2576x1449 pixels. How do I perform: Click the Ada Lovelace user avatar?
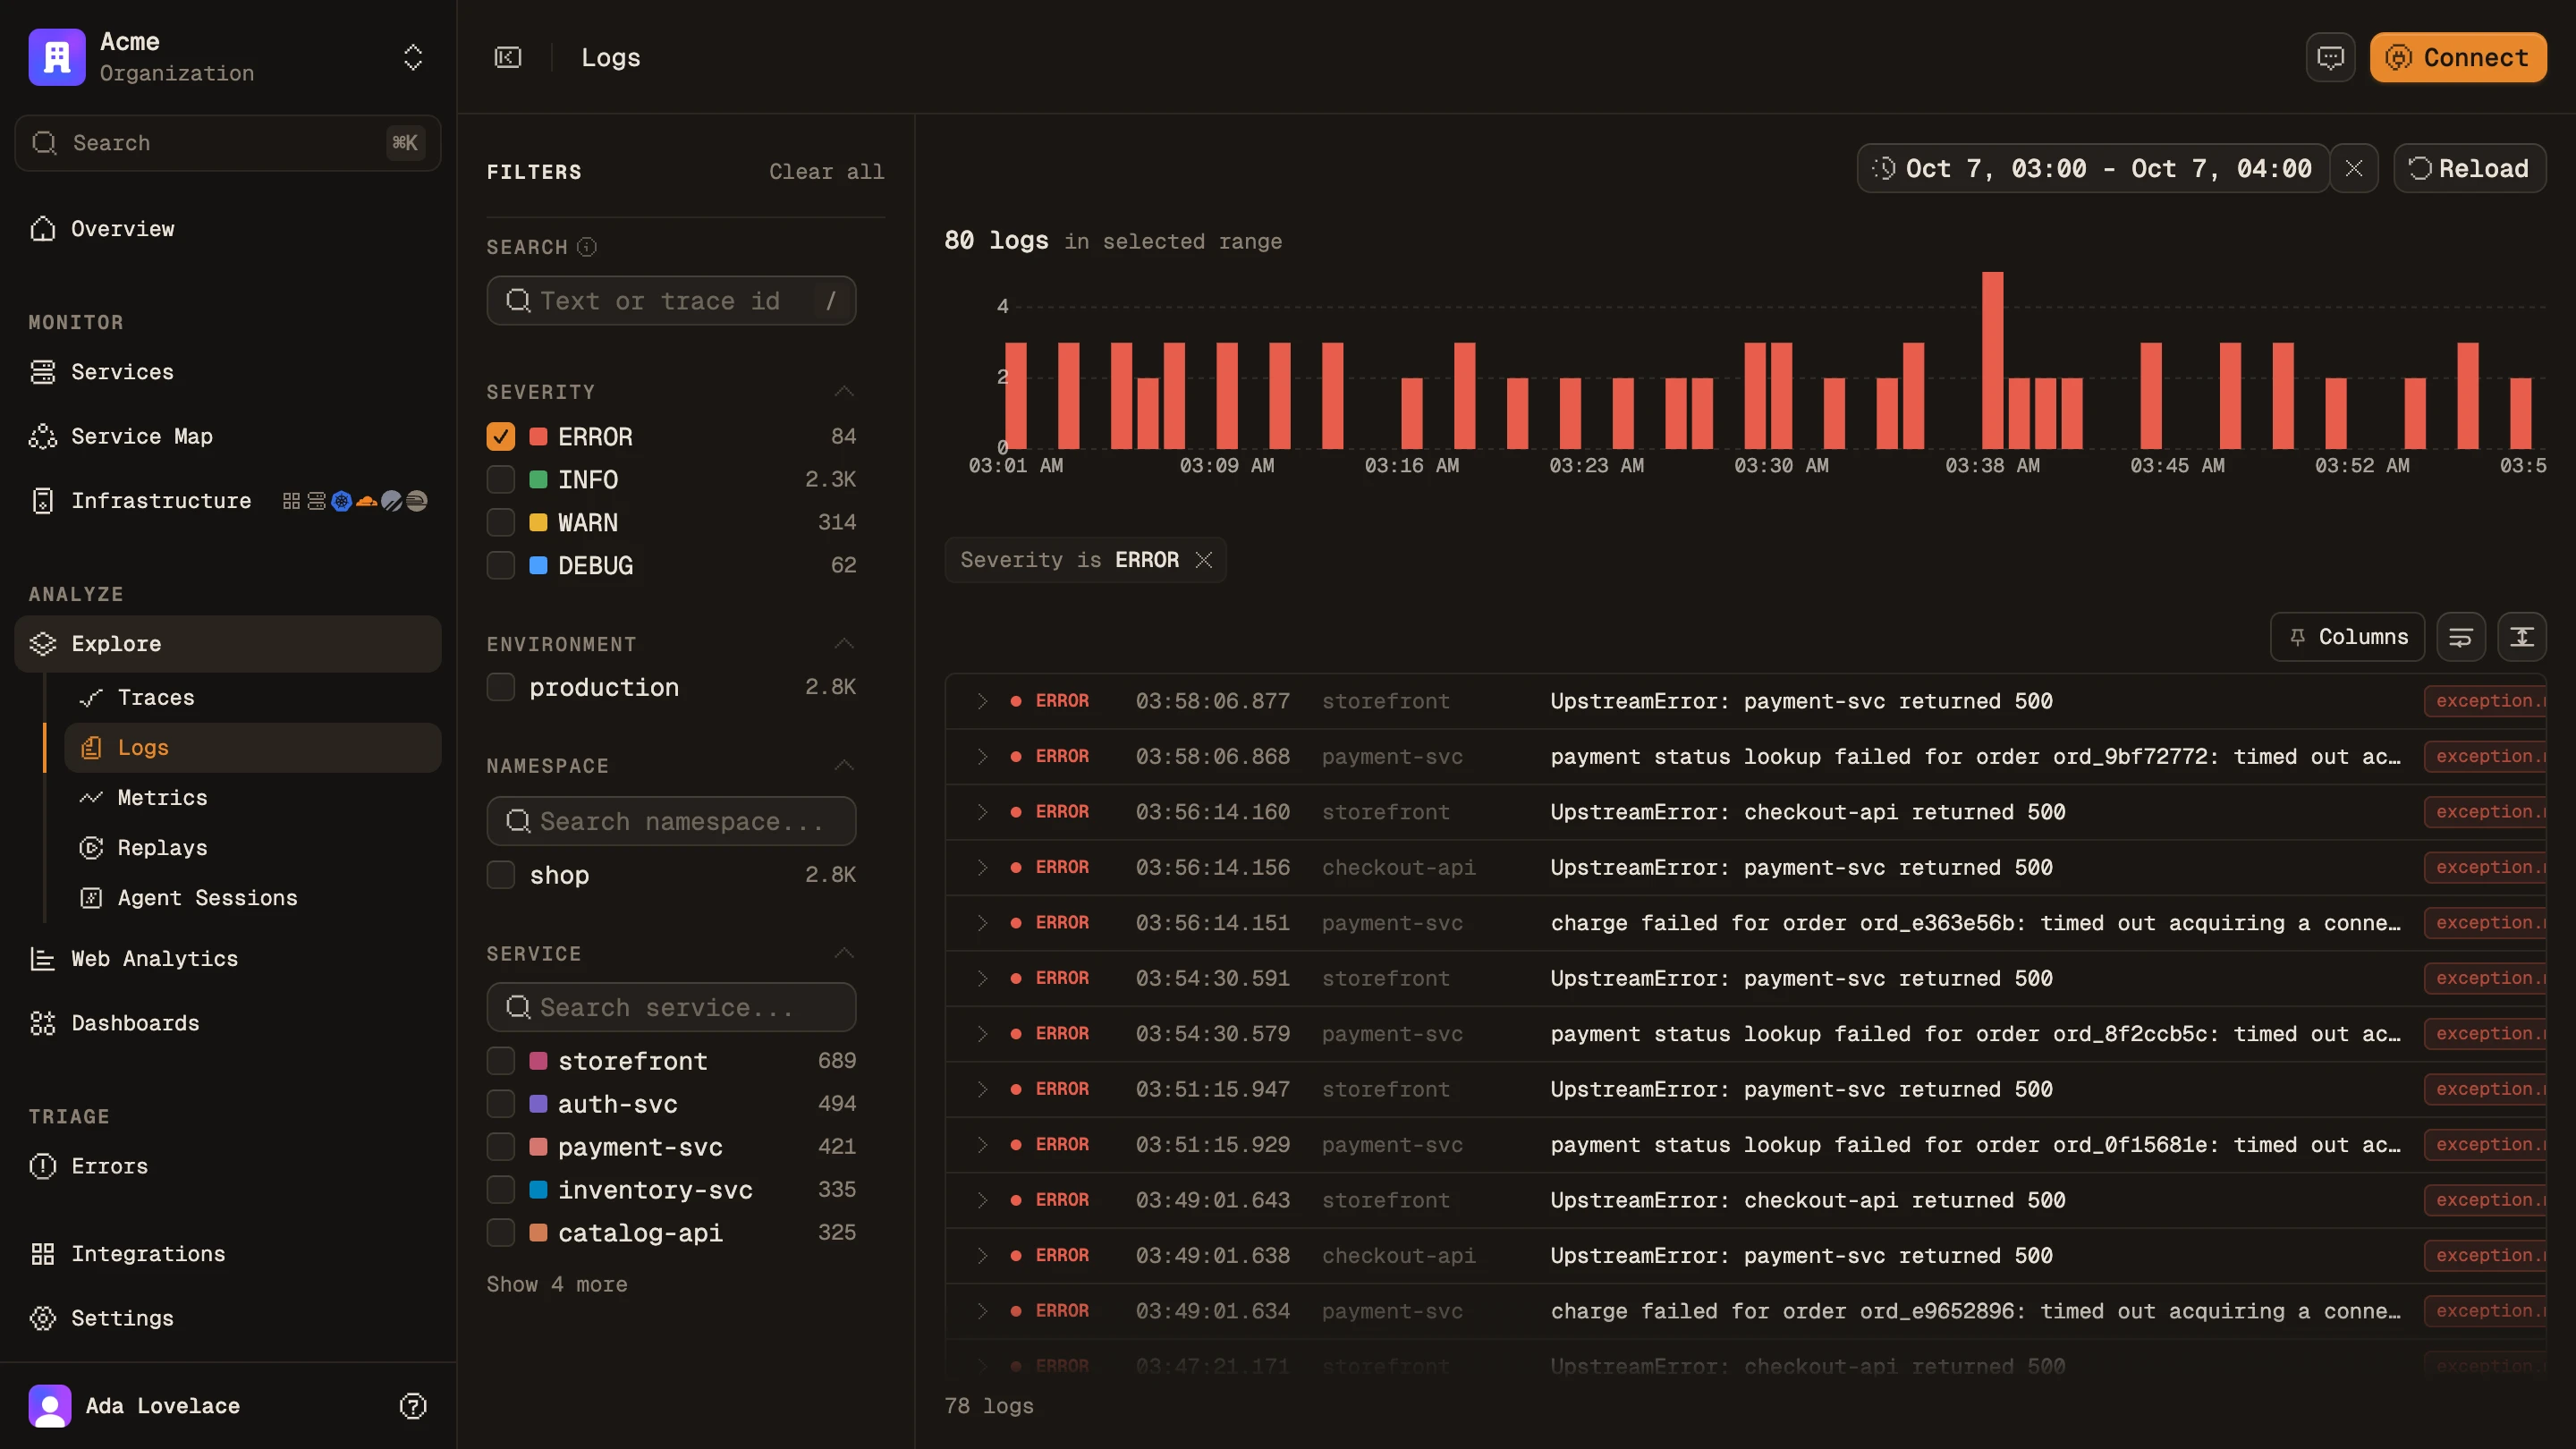point(50,1406)
